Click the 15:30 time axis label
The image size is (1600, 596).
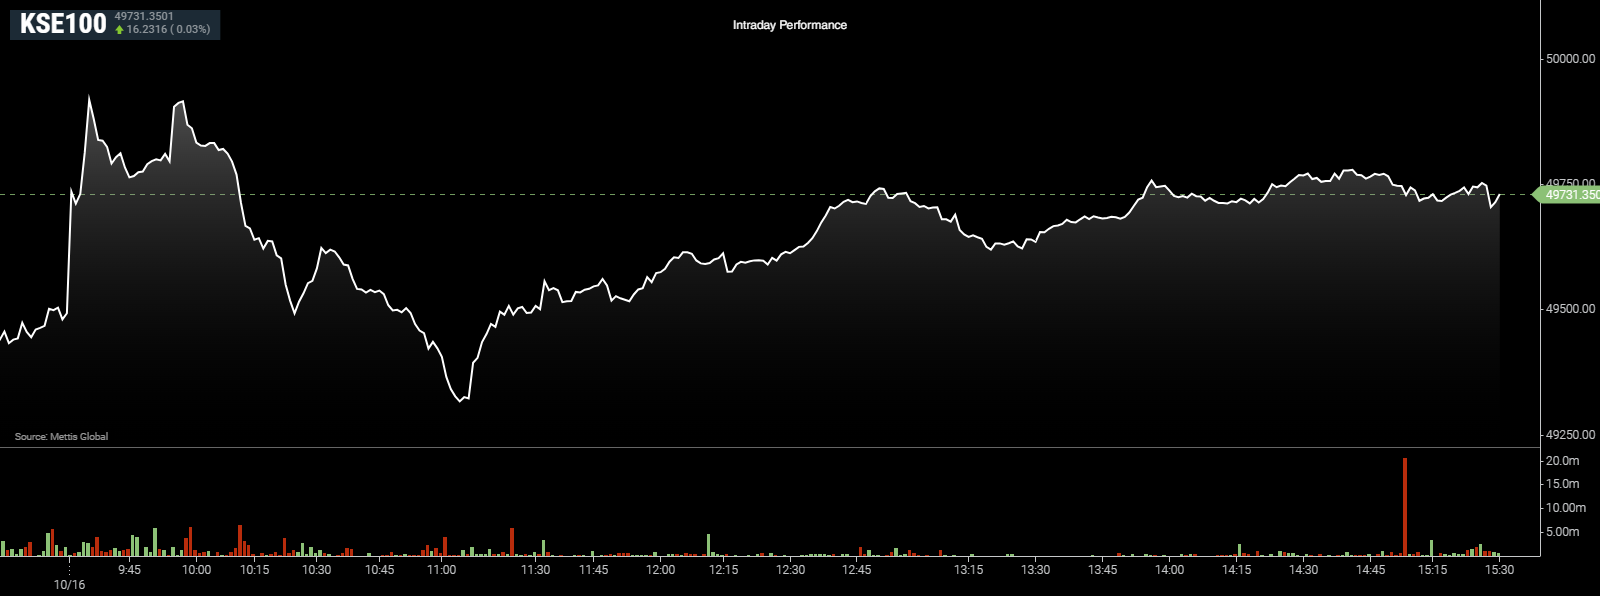pyautogui.click(x=1499, y=570)
